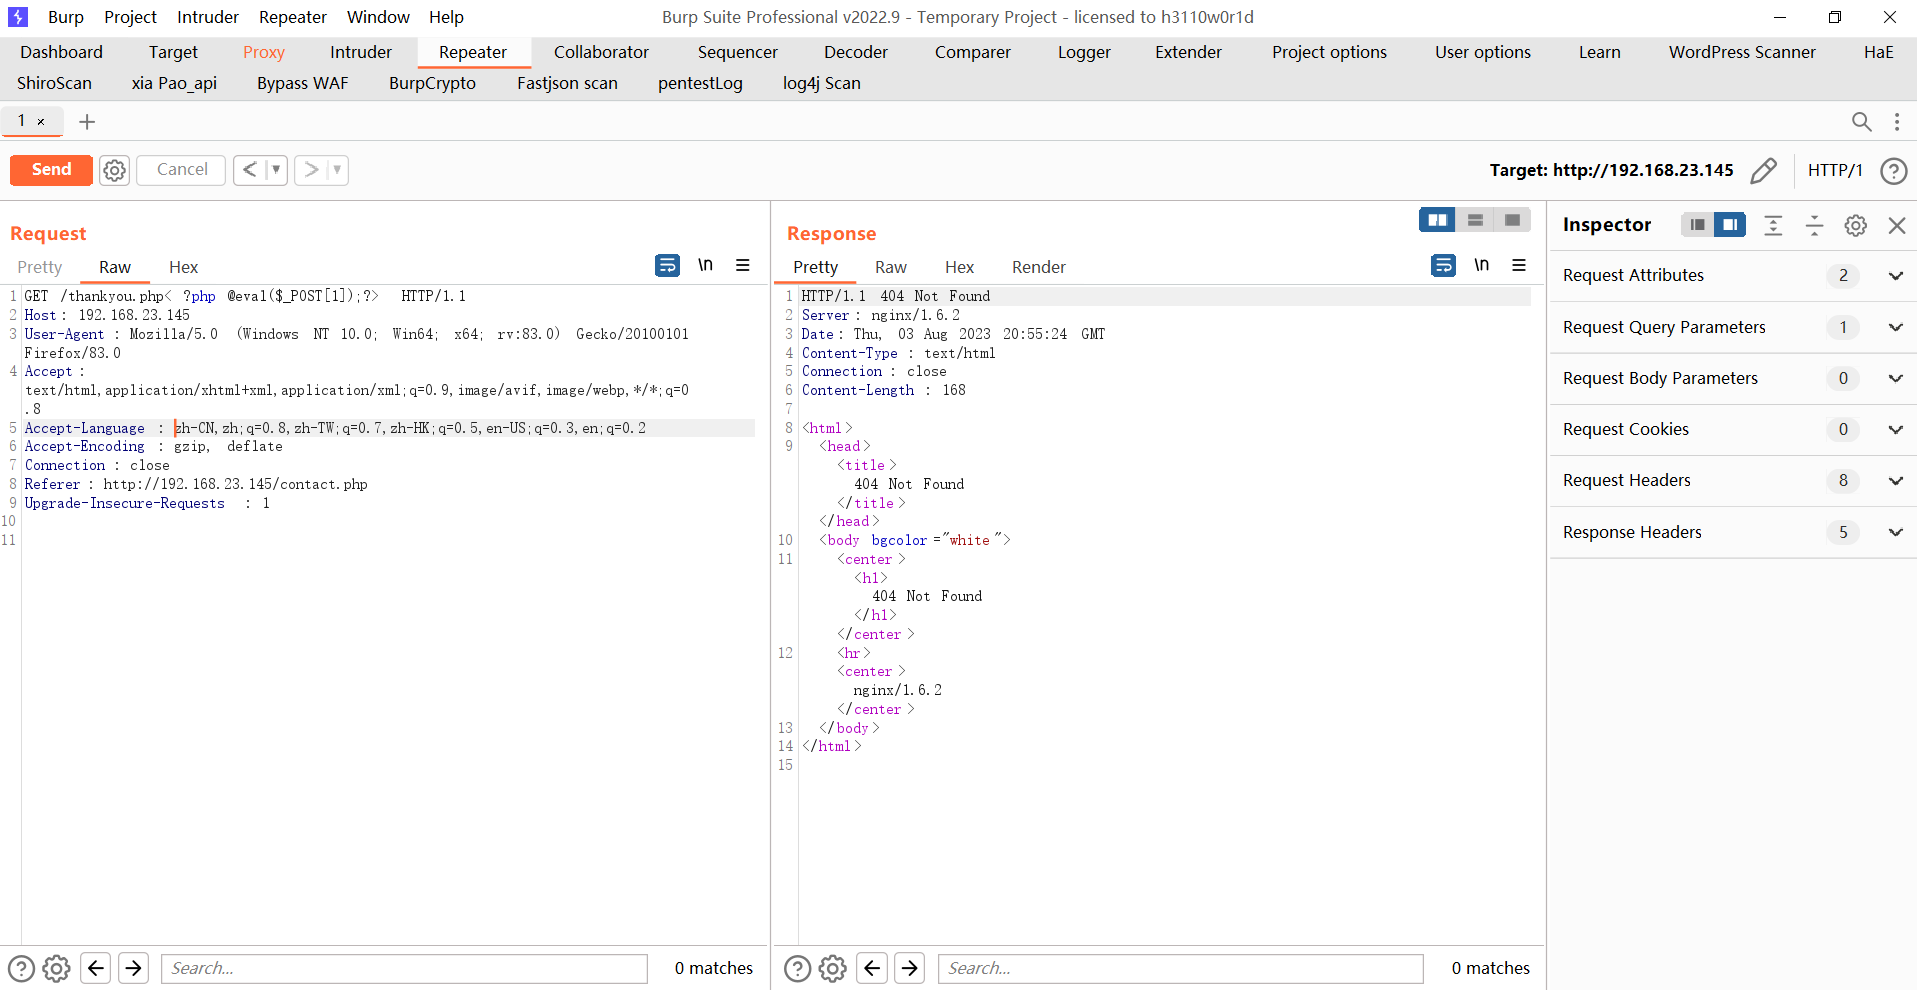Edit target with pencil icon
This screenshot has height=990, width=1918.
click(1764, 170)
